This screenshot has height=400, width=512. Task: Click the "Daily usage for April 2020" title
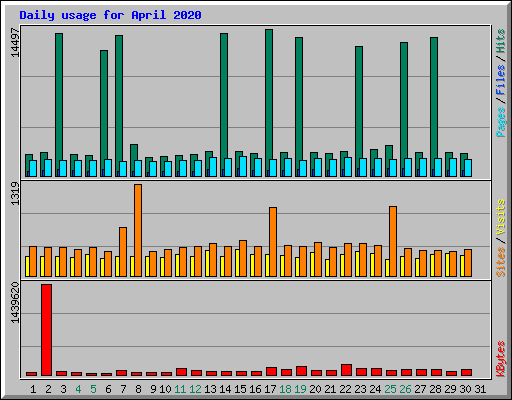pos(110,15)
